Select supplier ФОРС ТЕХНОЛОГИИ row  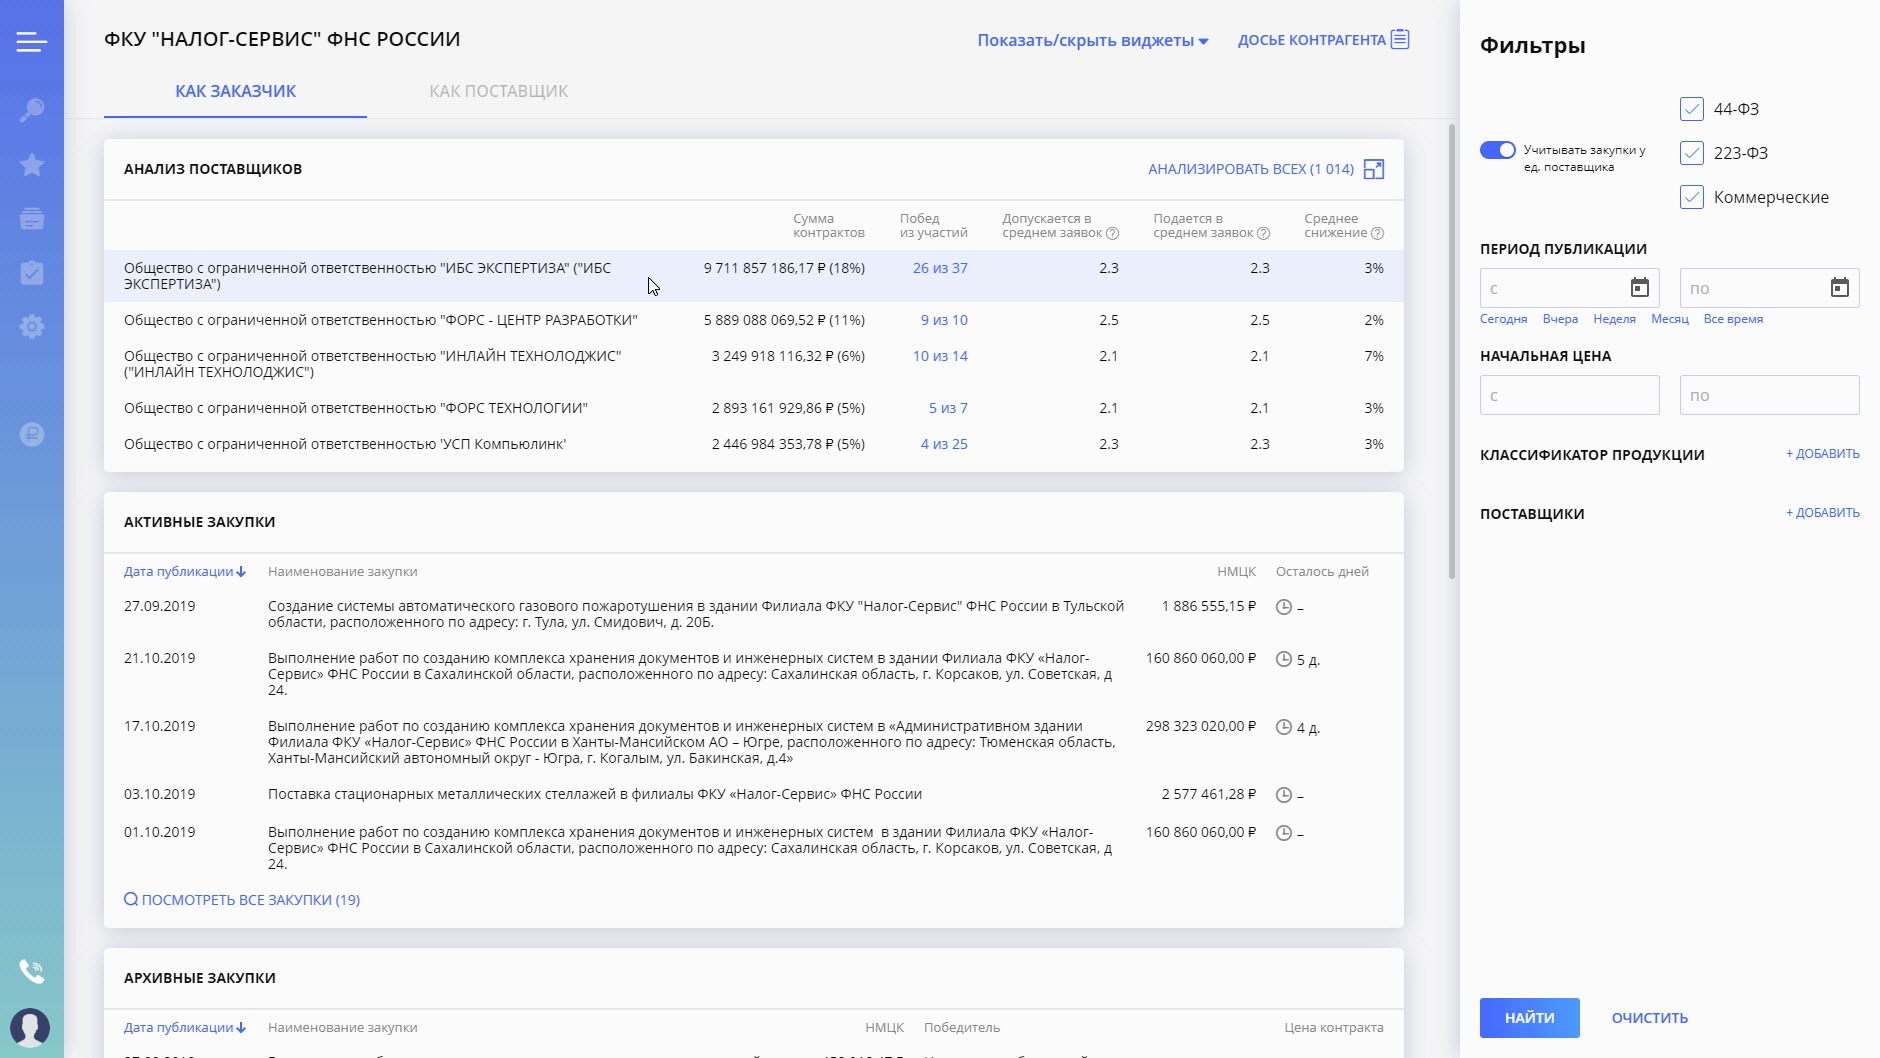[754, 408]
